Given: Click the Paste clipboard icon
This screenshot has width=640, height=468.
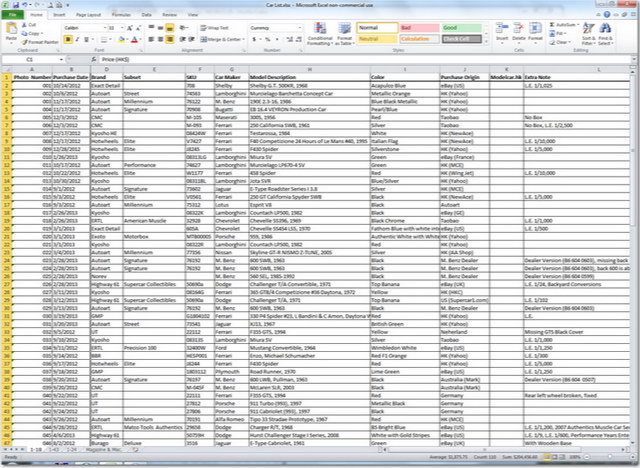Looking at the screenshot, I should (11, 29).
